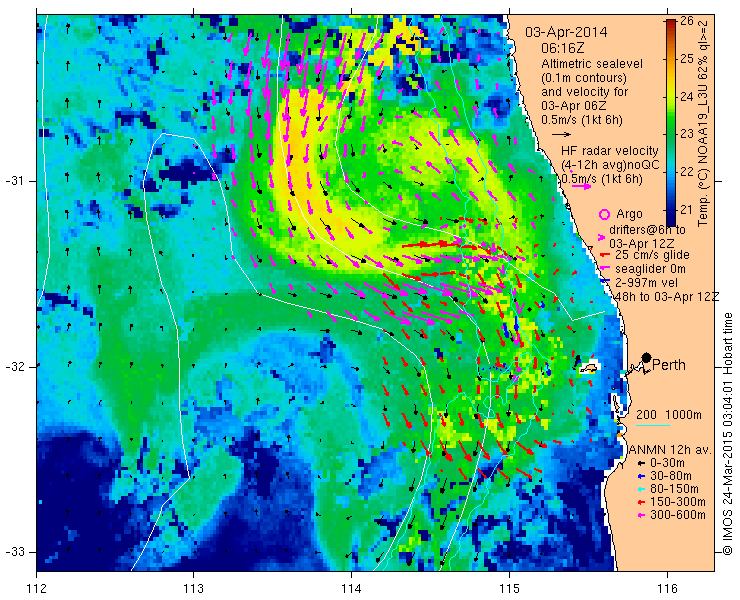
Task: Click the longitude axis label 112
Action: 37,589
